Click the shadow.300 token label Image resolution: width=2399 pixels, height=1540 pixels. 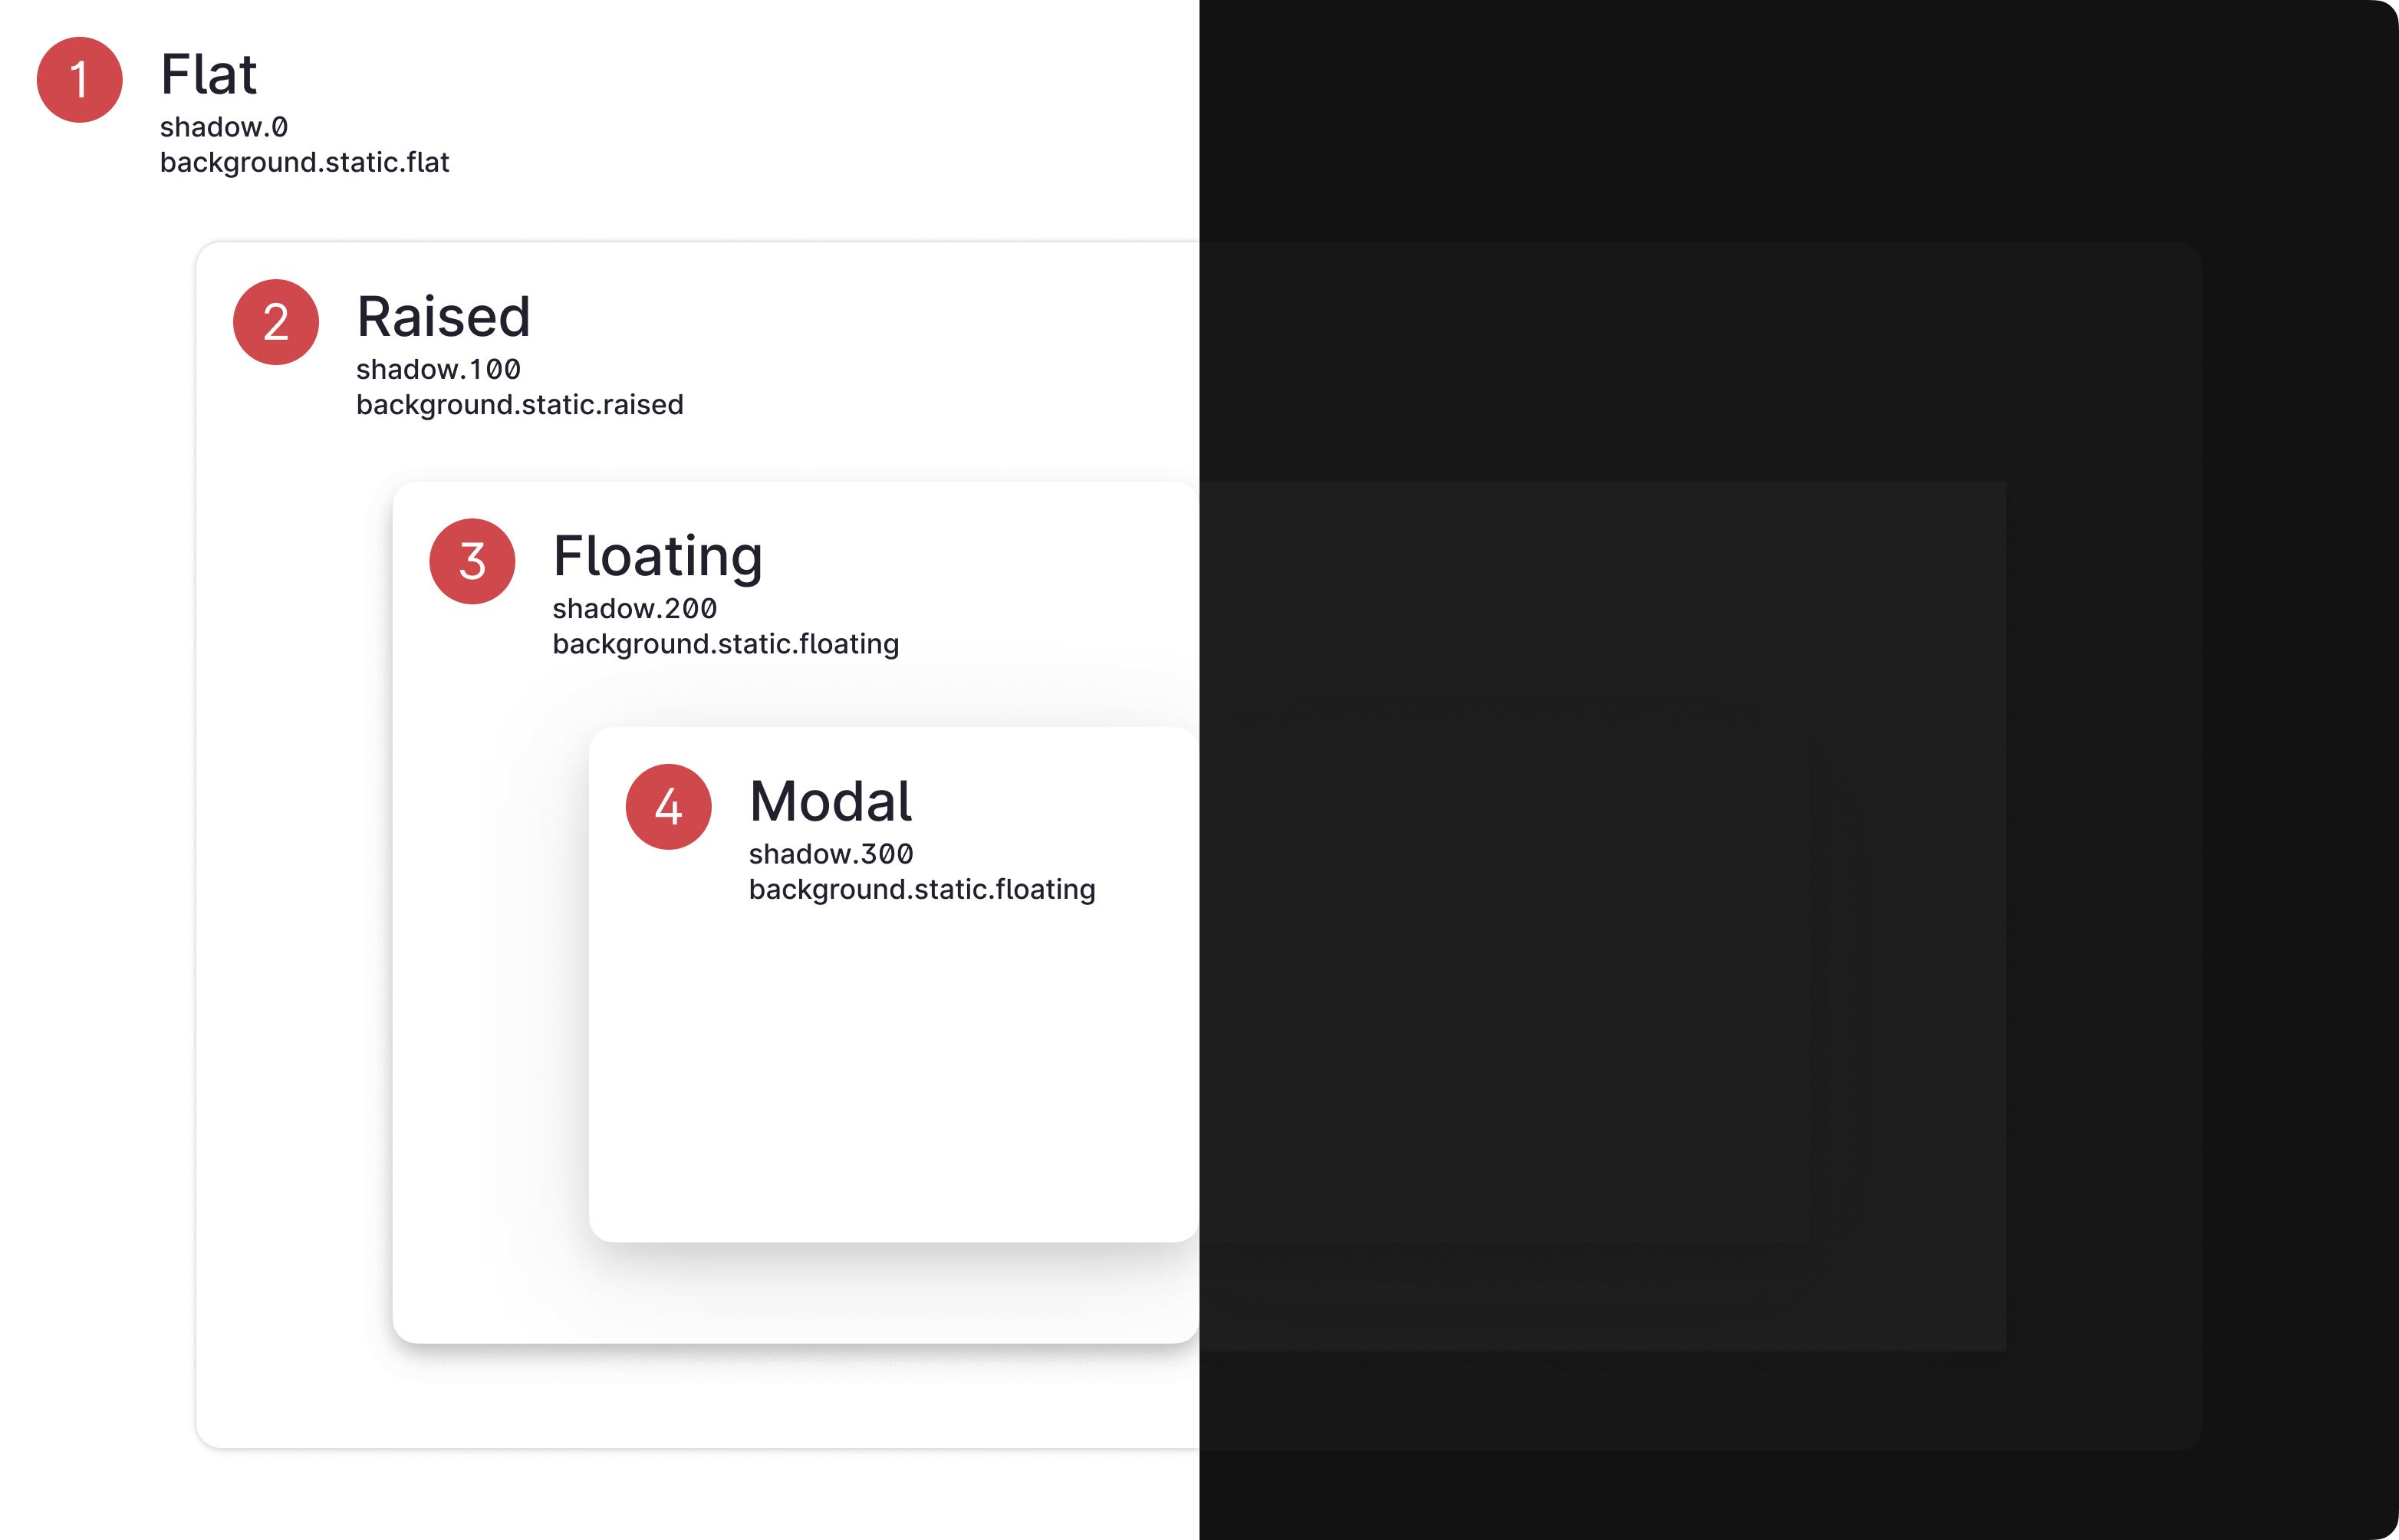pyautogui.click(x=830, y=854)
